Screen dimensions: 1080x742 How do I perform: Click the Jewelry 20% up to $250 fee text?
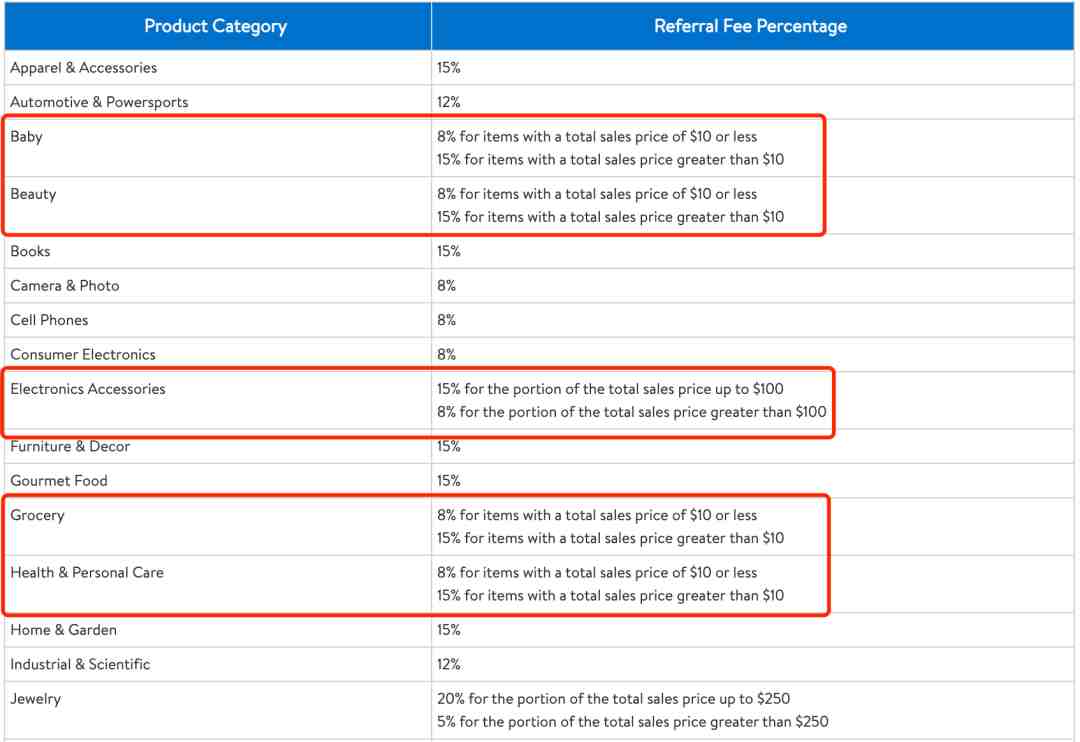tap(613, 699)
